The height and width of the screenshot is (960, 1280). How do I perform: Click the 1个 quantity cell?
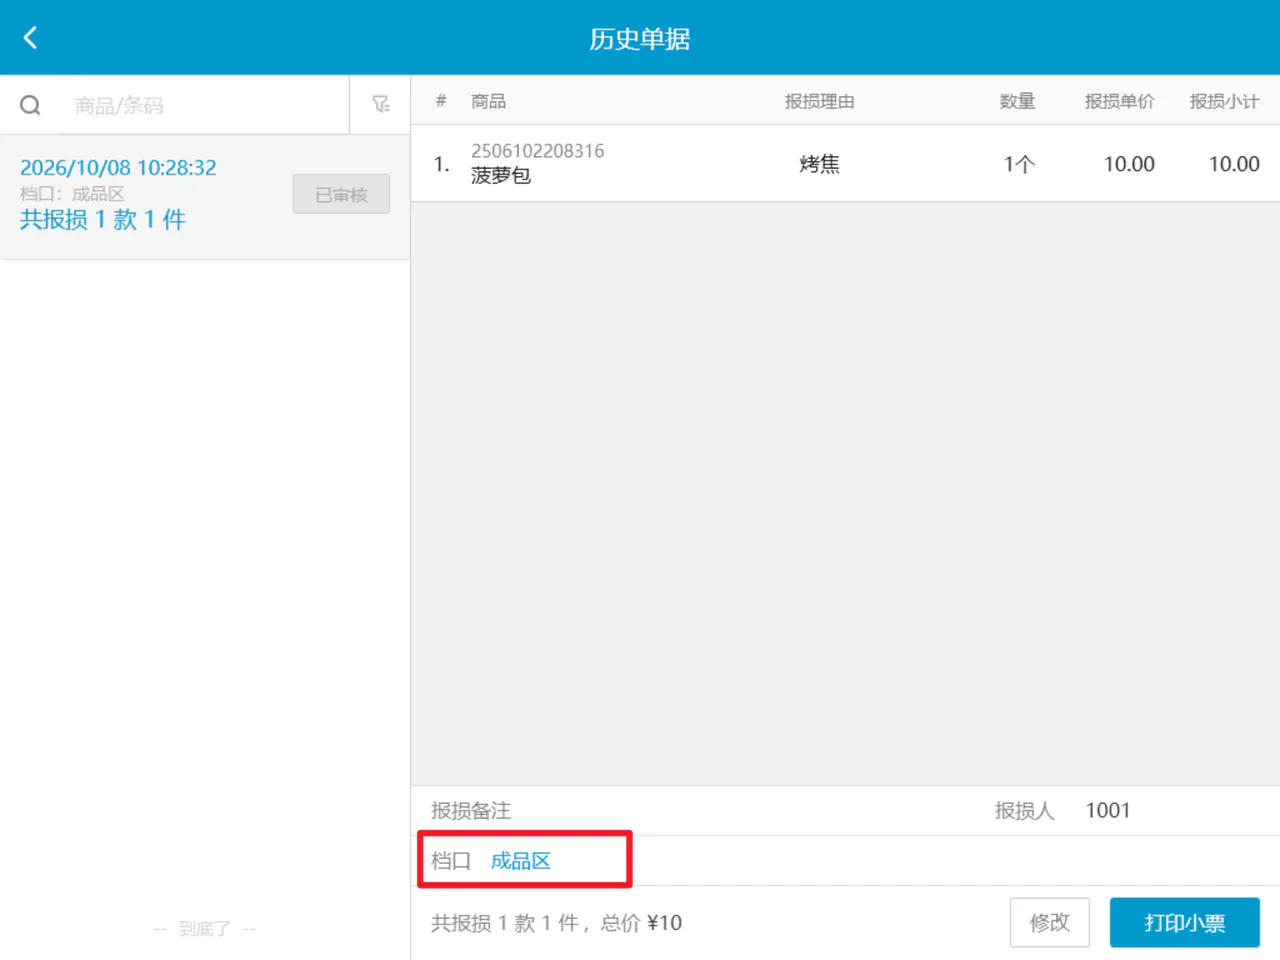(1019, 164)
